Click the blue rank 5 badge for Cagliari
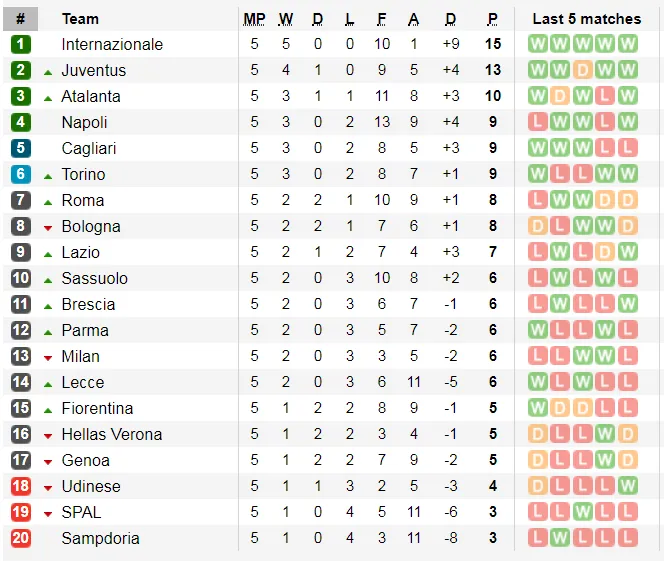This screenshot has height=561, width=664. coord(21,148)
